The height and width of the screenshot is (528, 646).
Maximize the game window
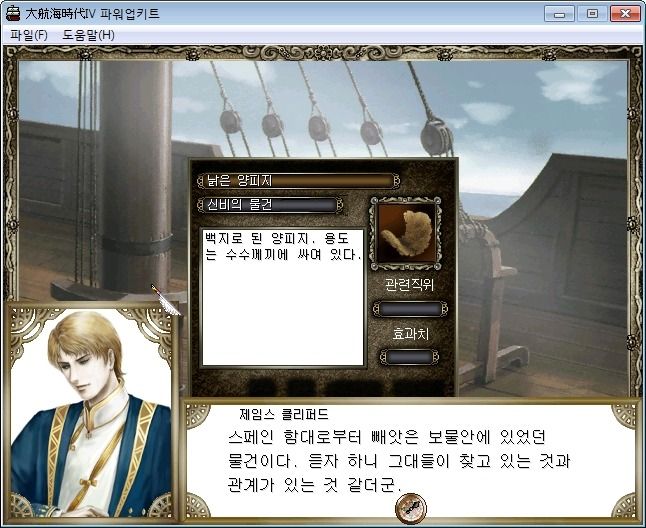(592, 14)
